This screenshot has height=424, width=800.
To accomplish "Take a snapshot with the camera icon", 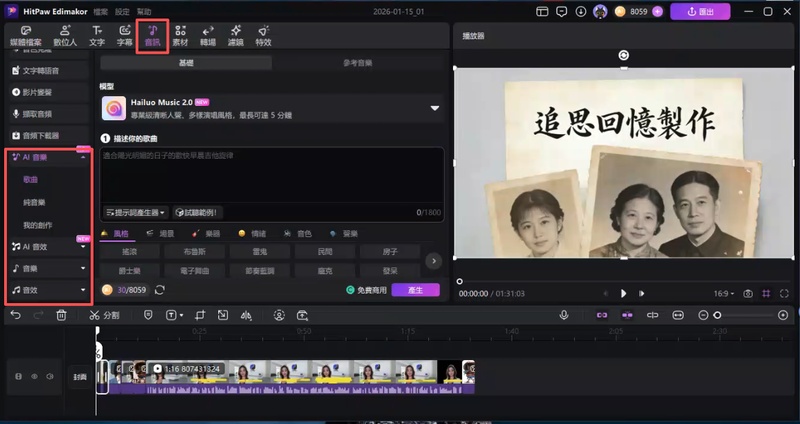I will tap(747, 293).
